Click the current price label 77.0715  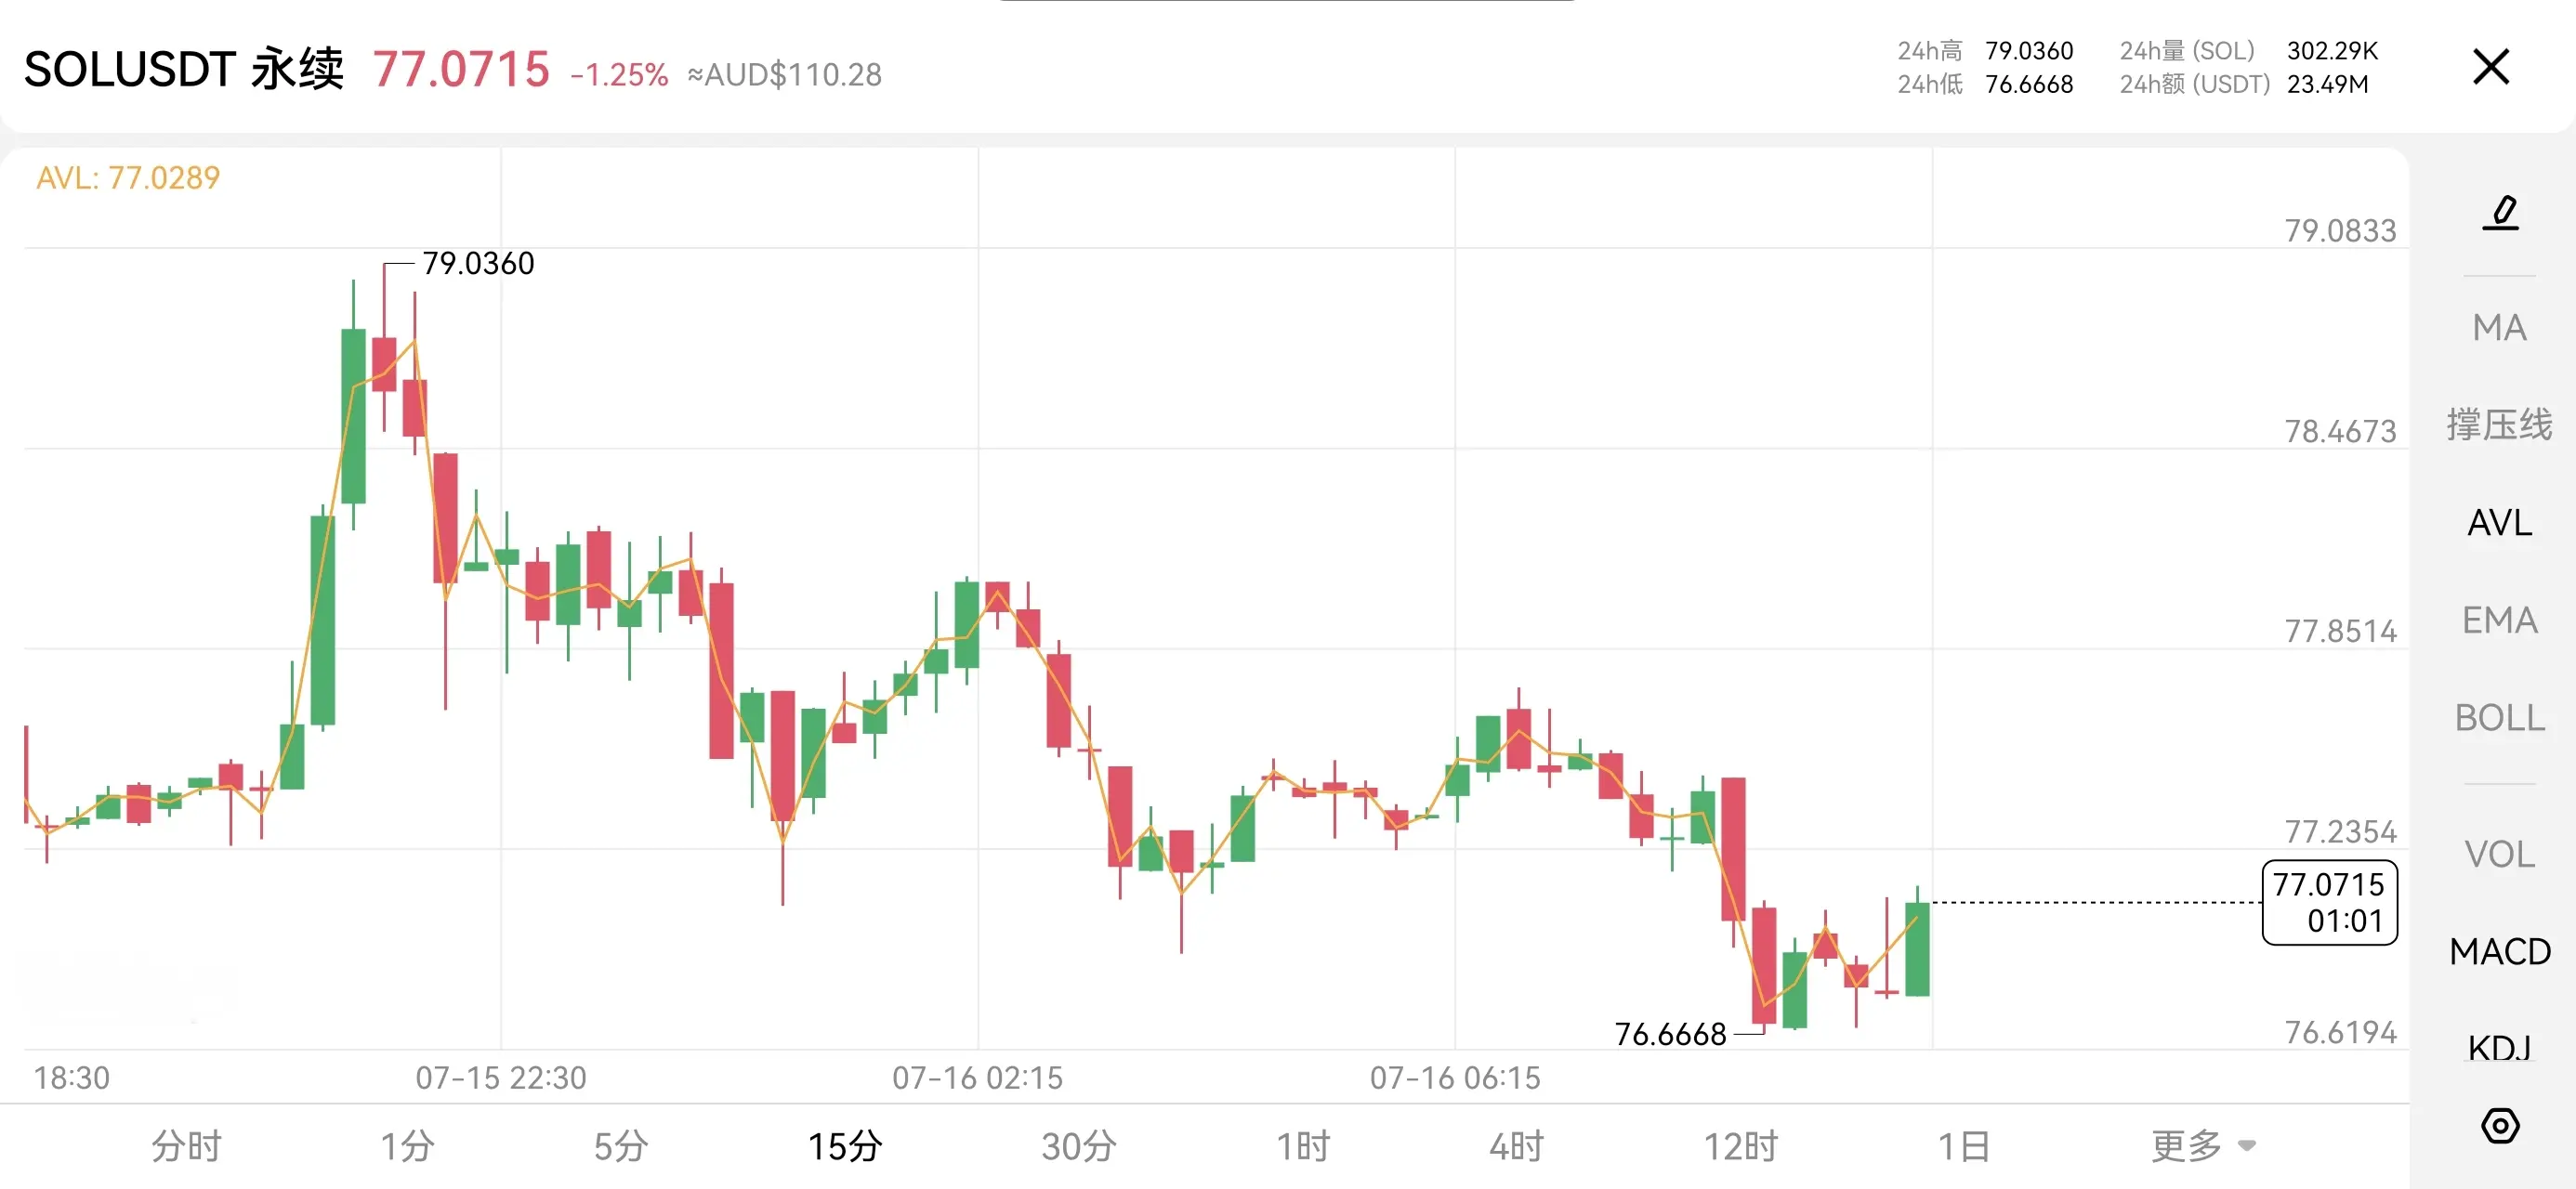pyautogui.click(x=2329, y=902)
